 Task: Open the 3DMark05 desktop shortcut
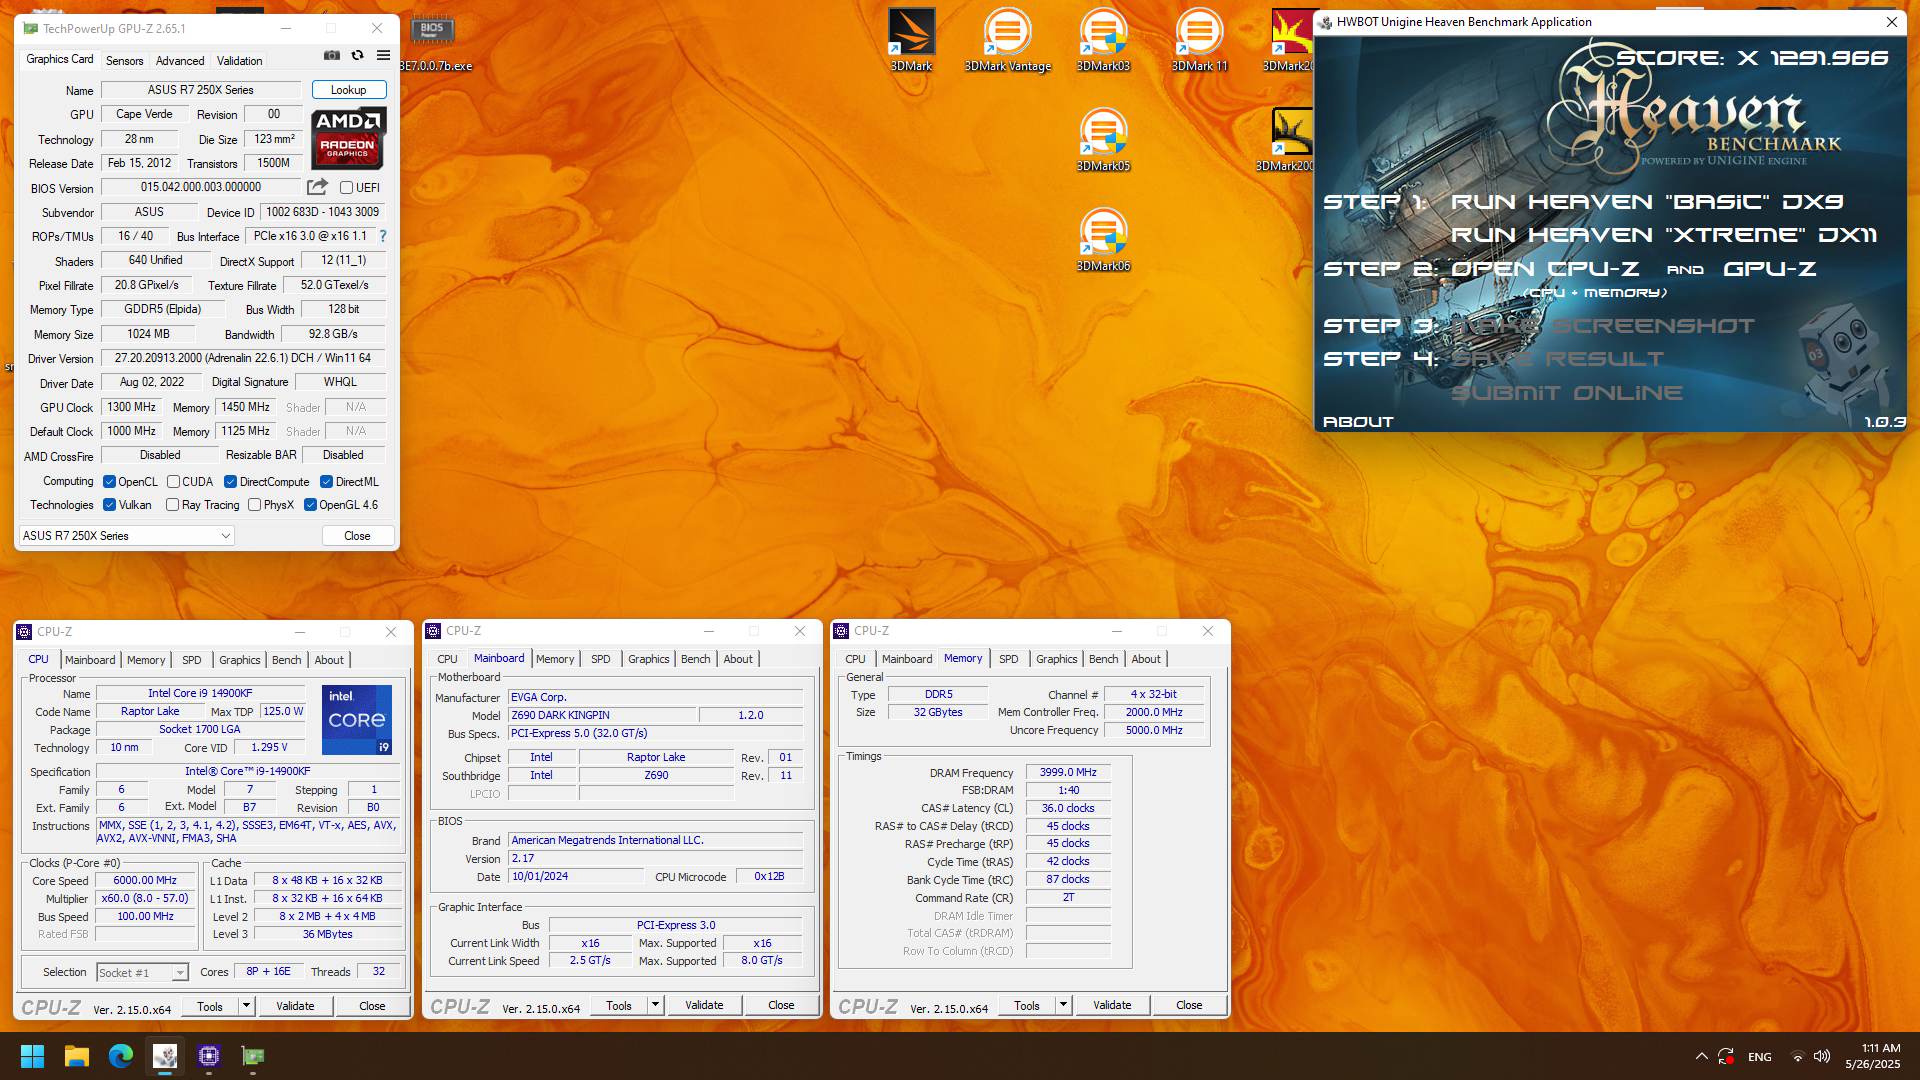[x=1103, y=140]
